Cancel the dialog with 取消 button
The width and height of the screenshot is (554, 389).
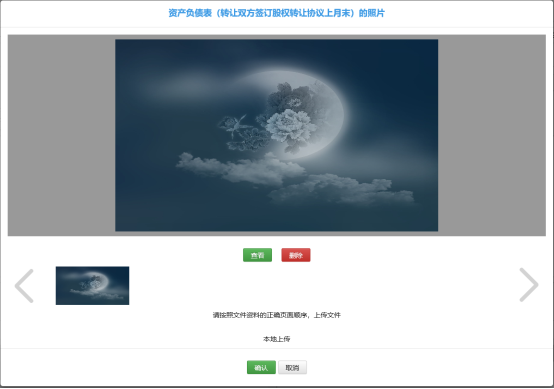[292, 367]
